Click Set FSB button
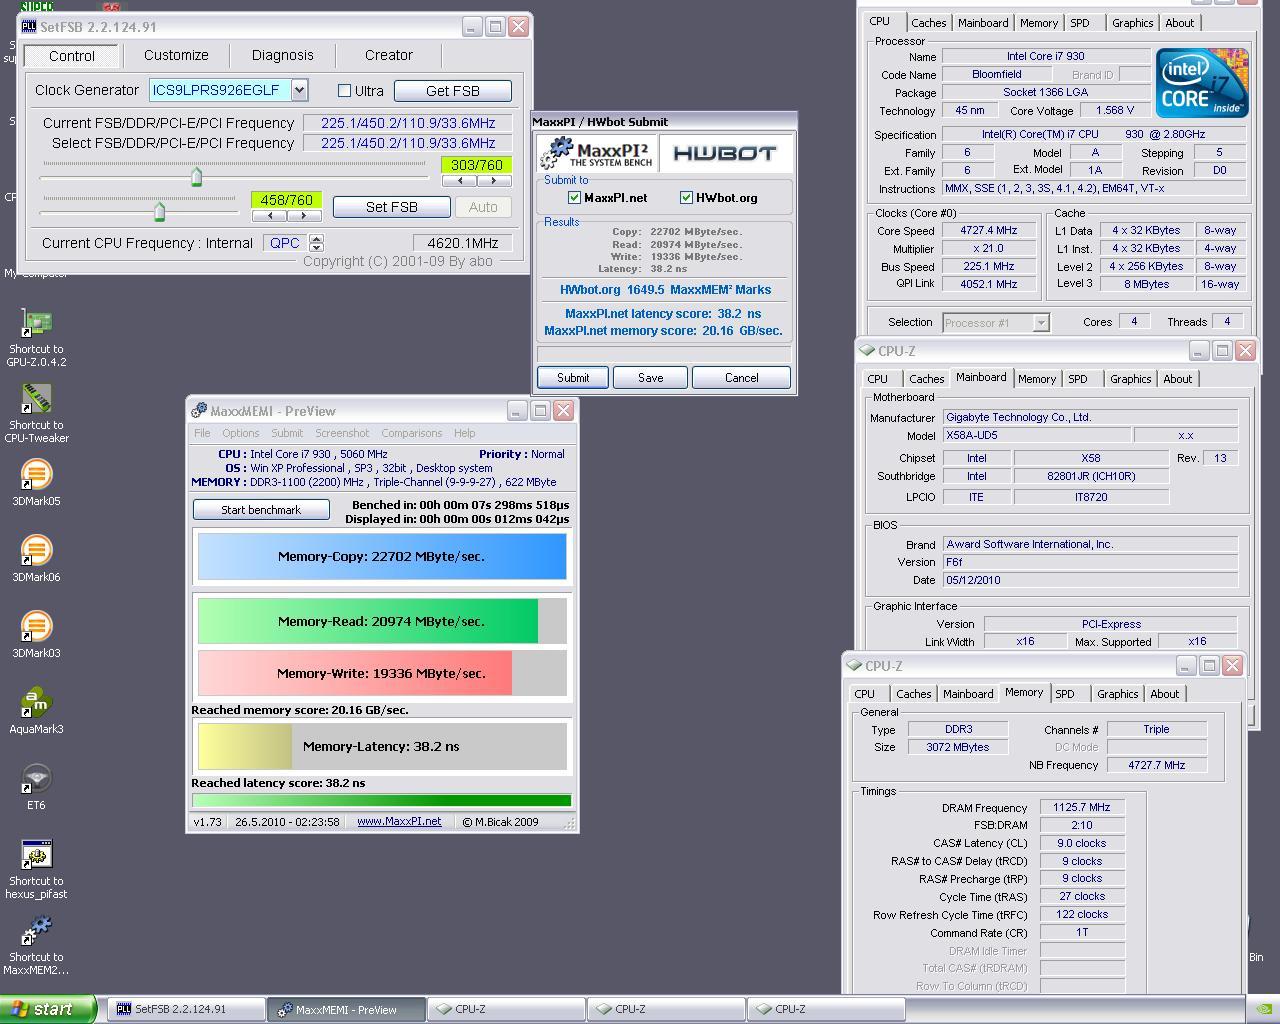 pos(392,207)
